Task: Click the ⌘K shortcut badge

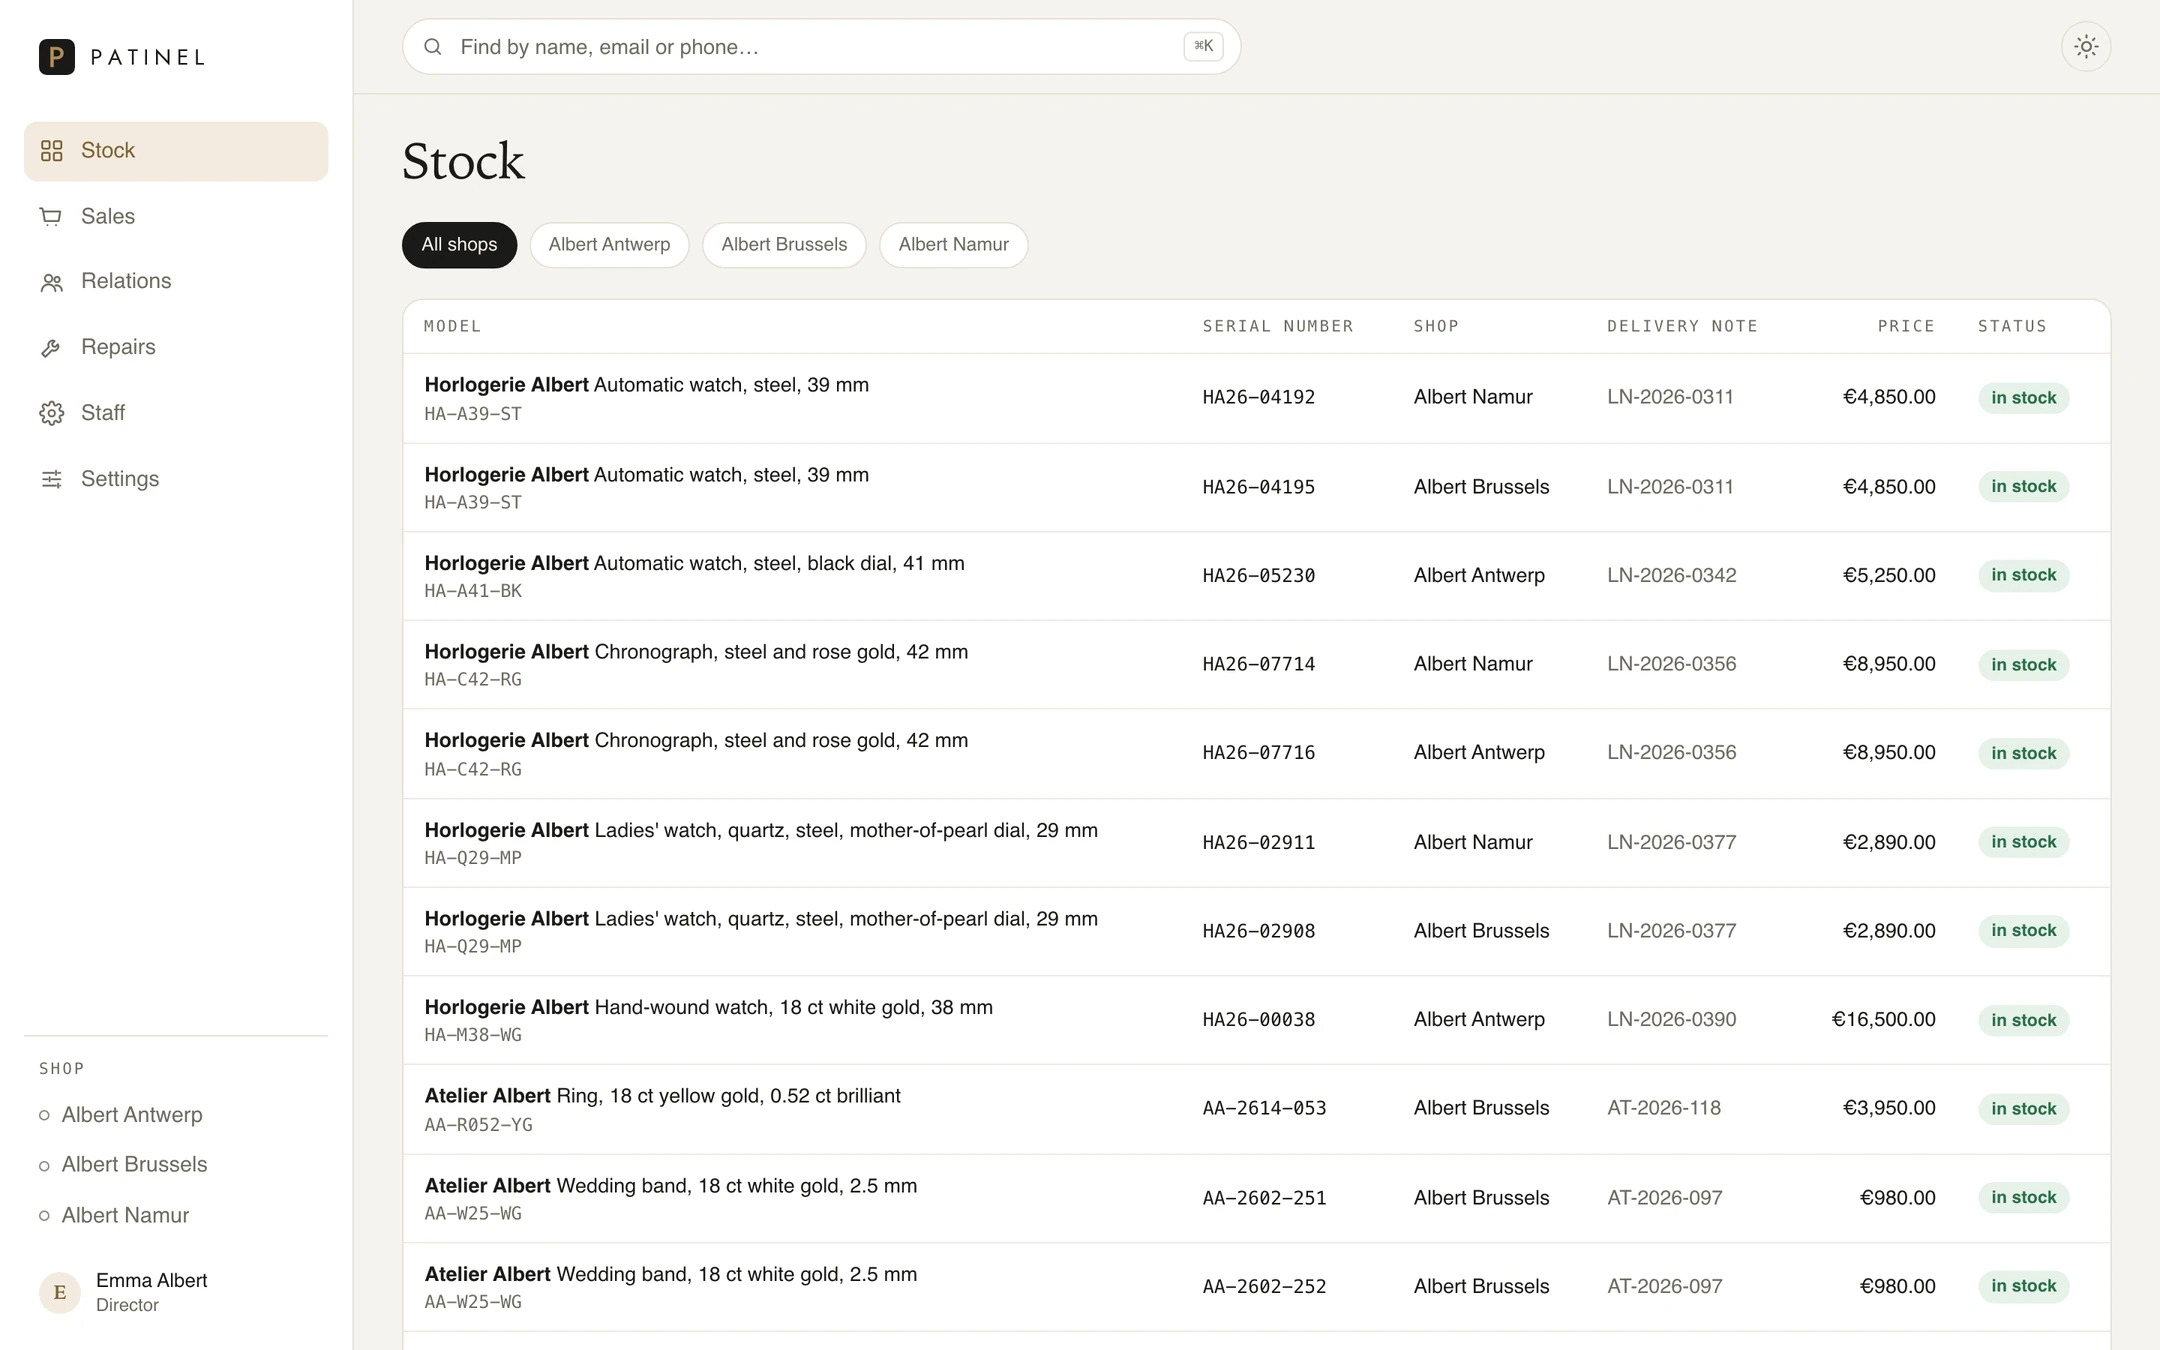Action: point(1203,46)
